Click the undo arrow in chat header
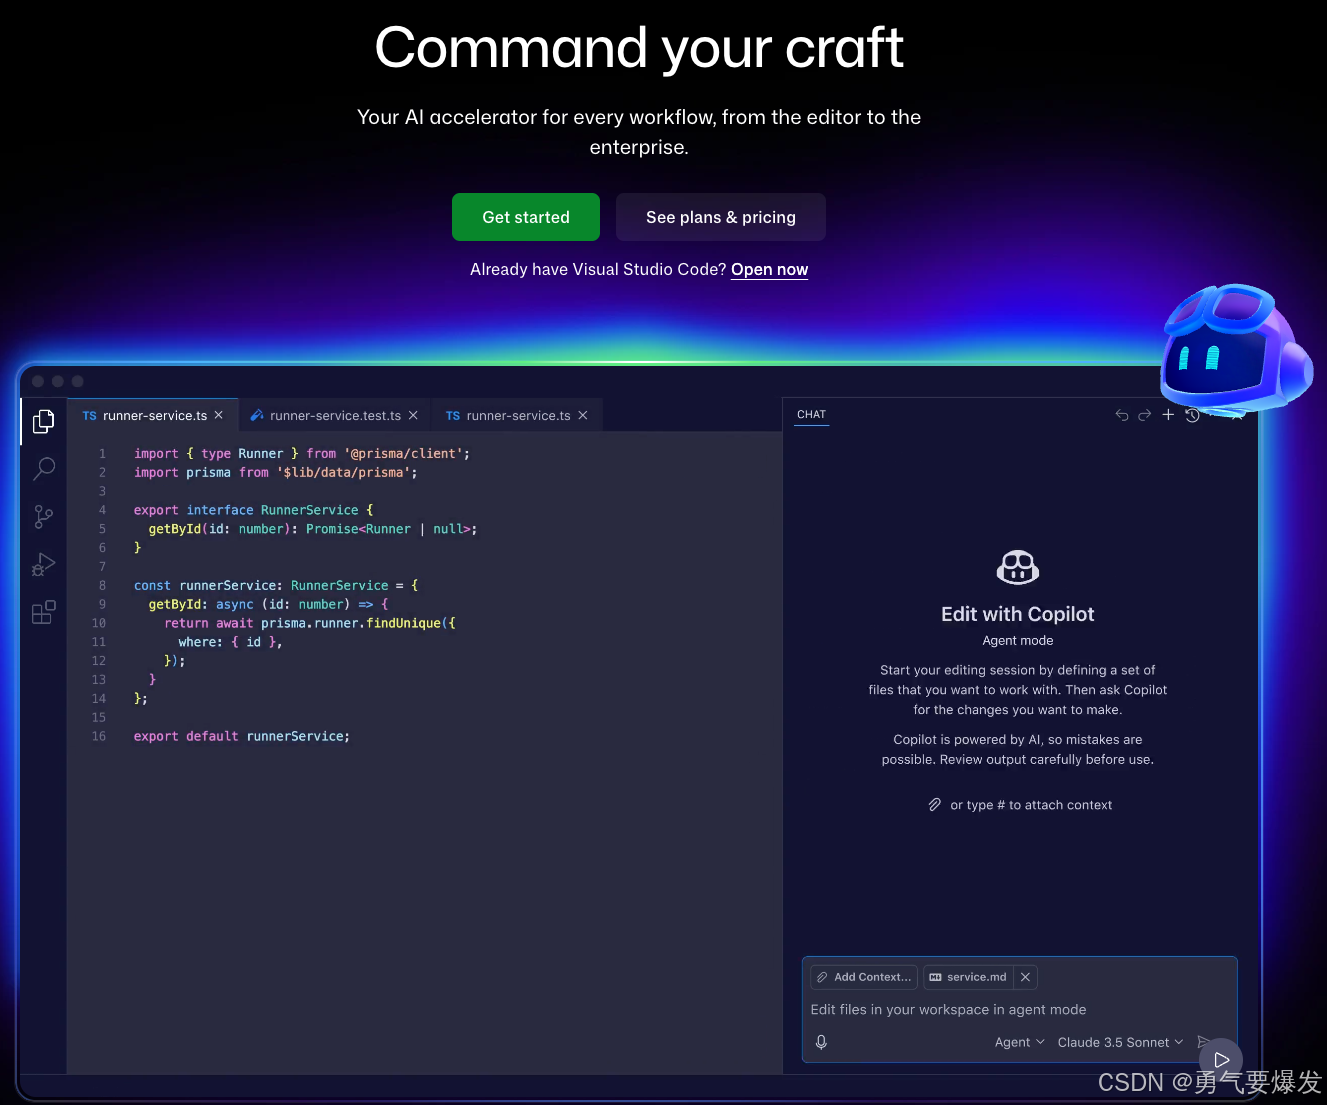Image resolution: width=1327 pixels, height=1105 pixels. pos(1122,415)
